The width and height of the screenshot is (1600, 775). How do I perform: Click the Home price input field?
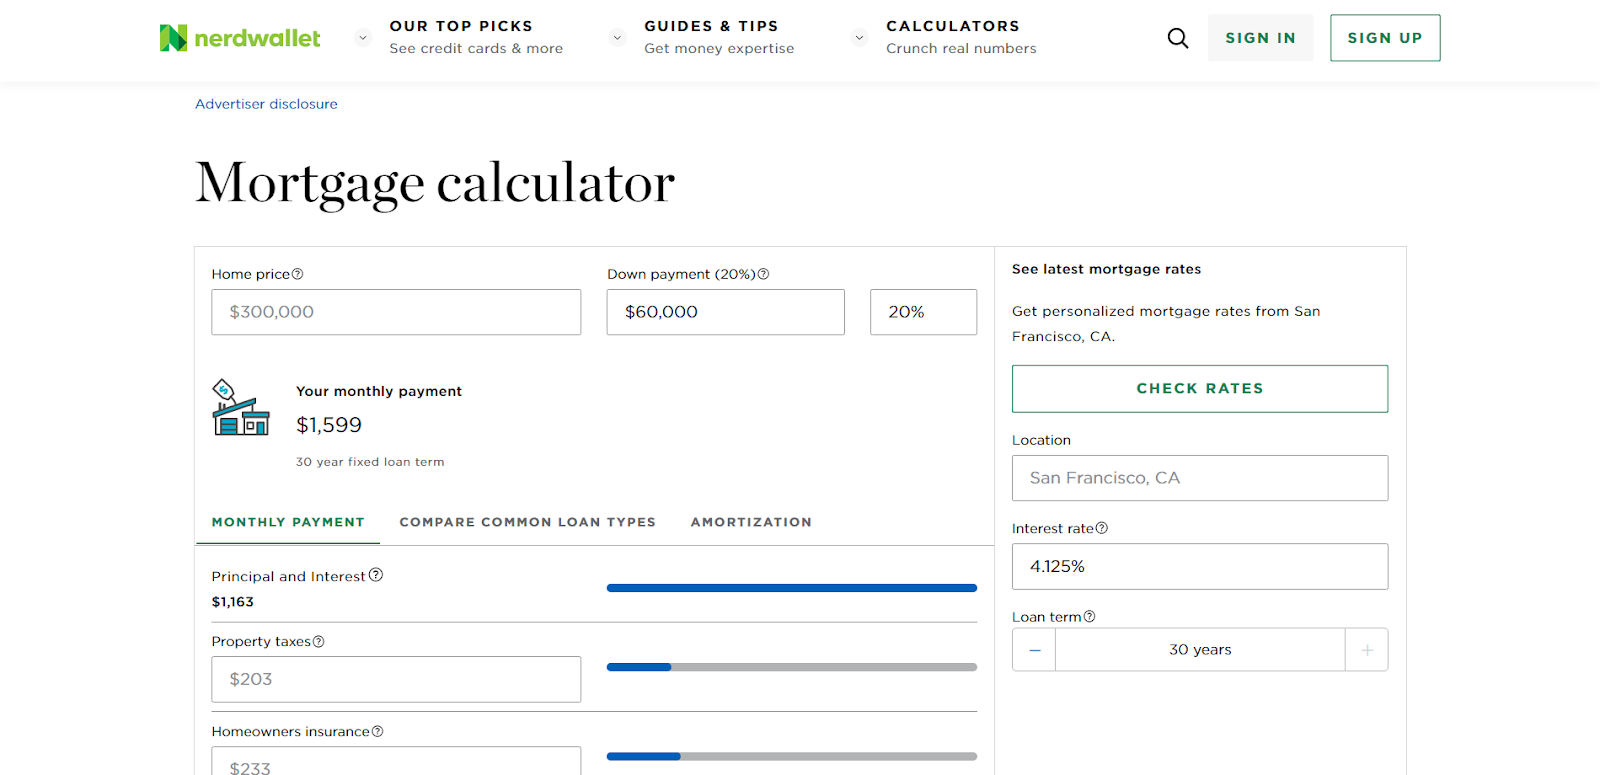tap(396, 312)
